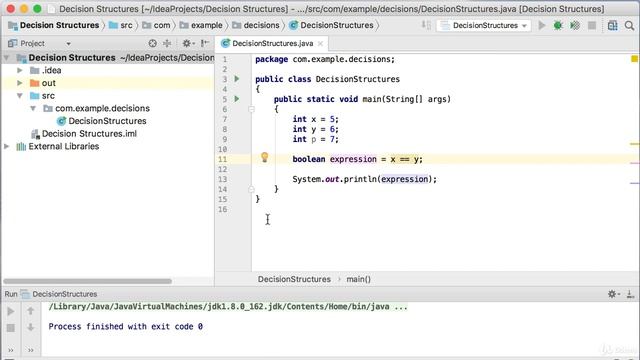Click DecisionStructures in editor bottom breadcrumb
The image size is (640, 360).
pyautogui.click(x=294, y=279)
